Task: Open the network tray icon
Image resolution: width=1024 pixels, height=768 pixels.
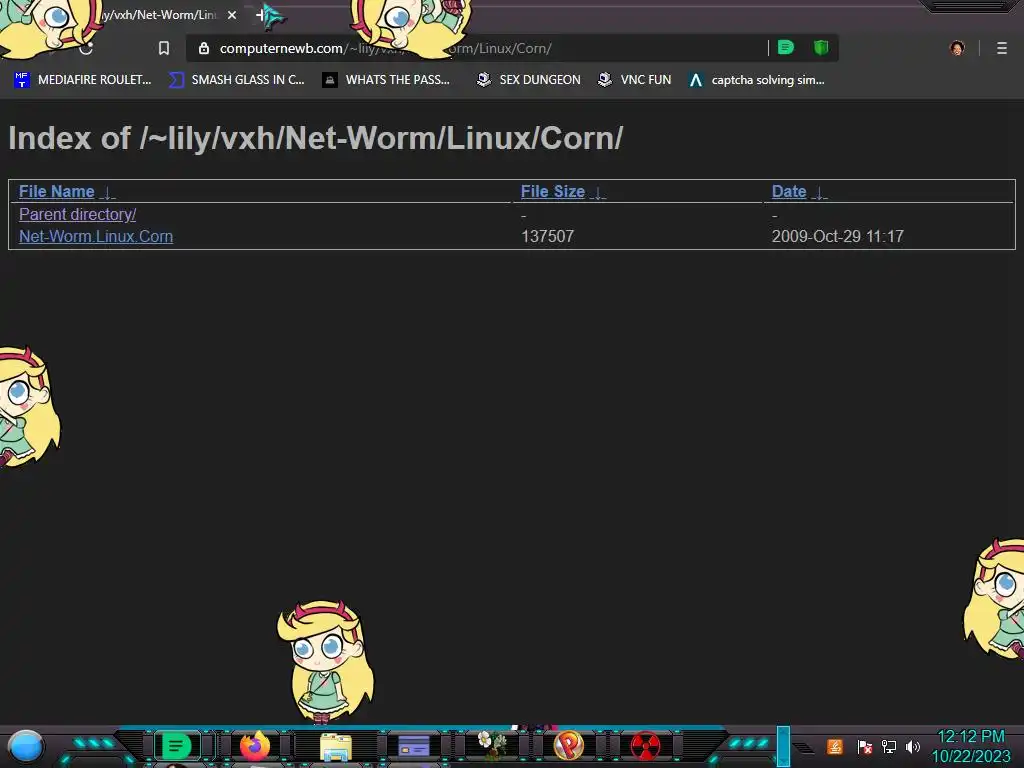Action: pyautogui.click(x=889, y=746)
